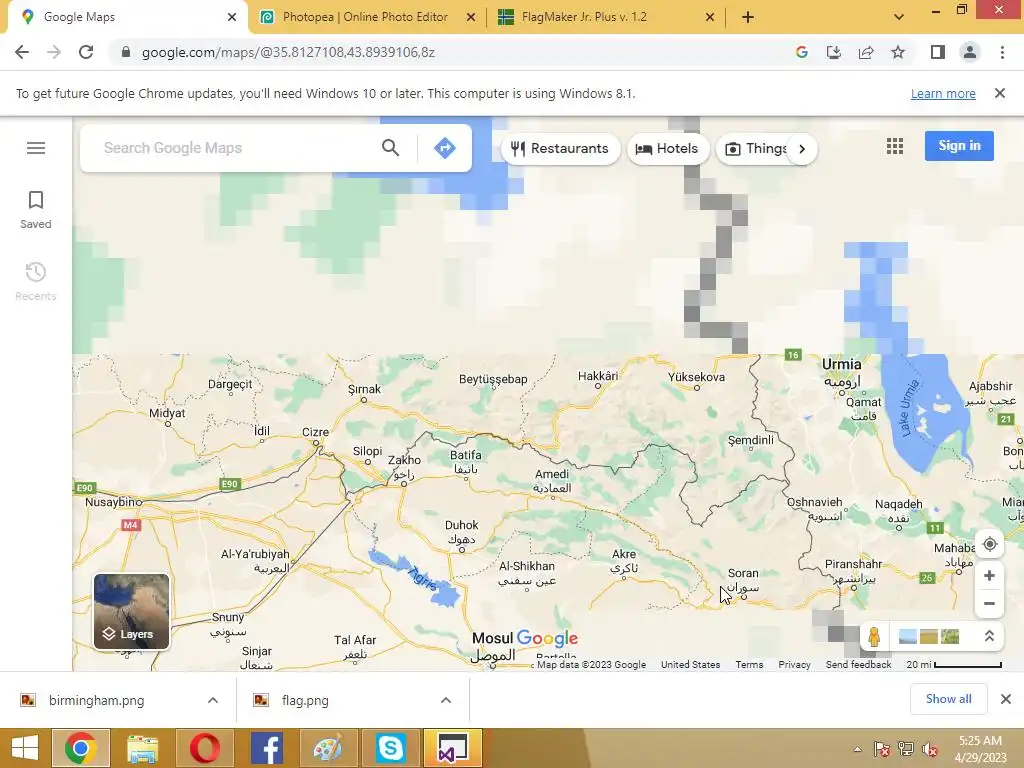The height and width of the screenshot is (768, 1024).
Task: Open the Chrome profile avatar
Action: pos(970,52)
